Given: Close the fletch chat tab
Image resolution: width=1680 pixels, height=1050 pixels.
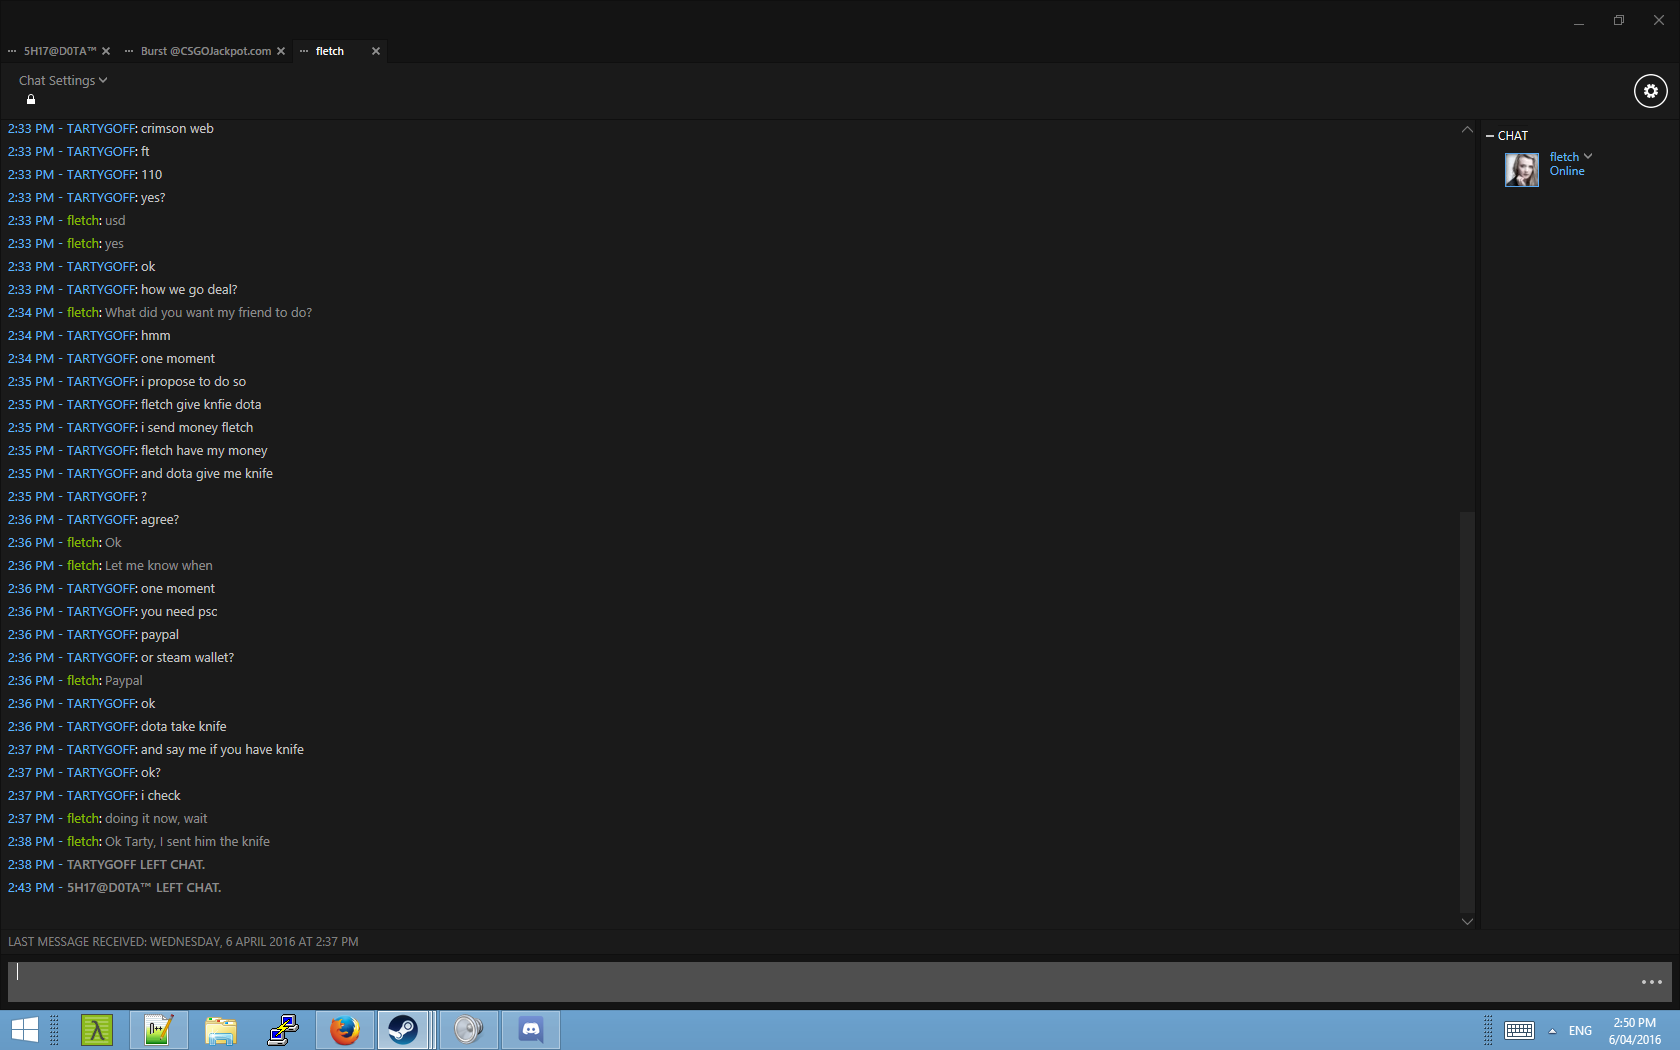Looking at the screenshot, I should click(376, 51).
